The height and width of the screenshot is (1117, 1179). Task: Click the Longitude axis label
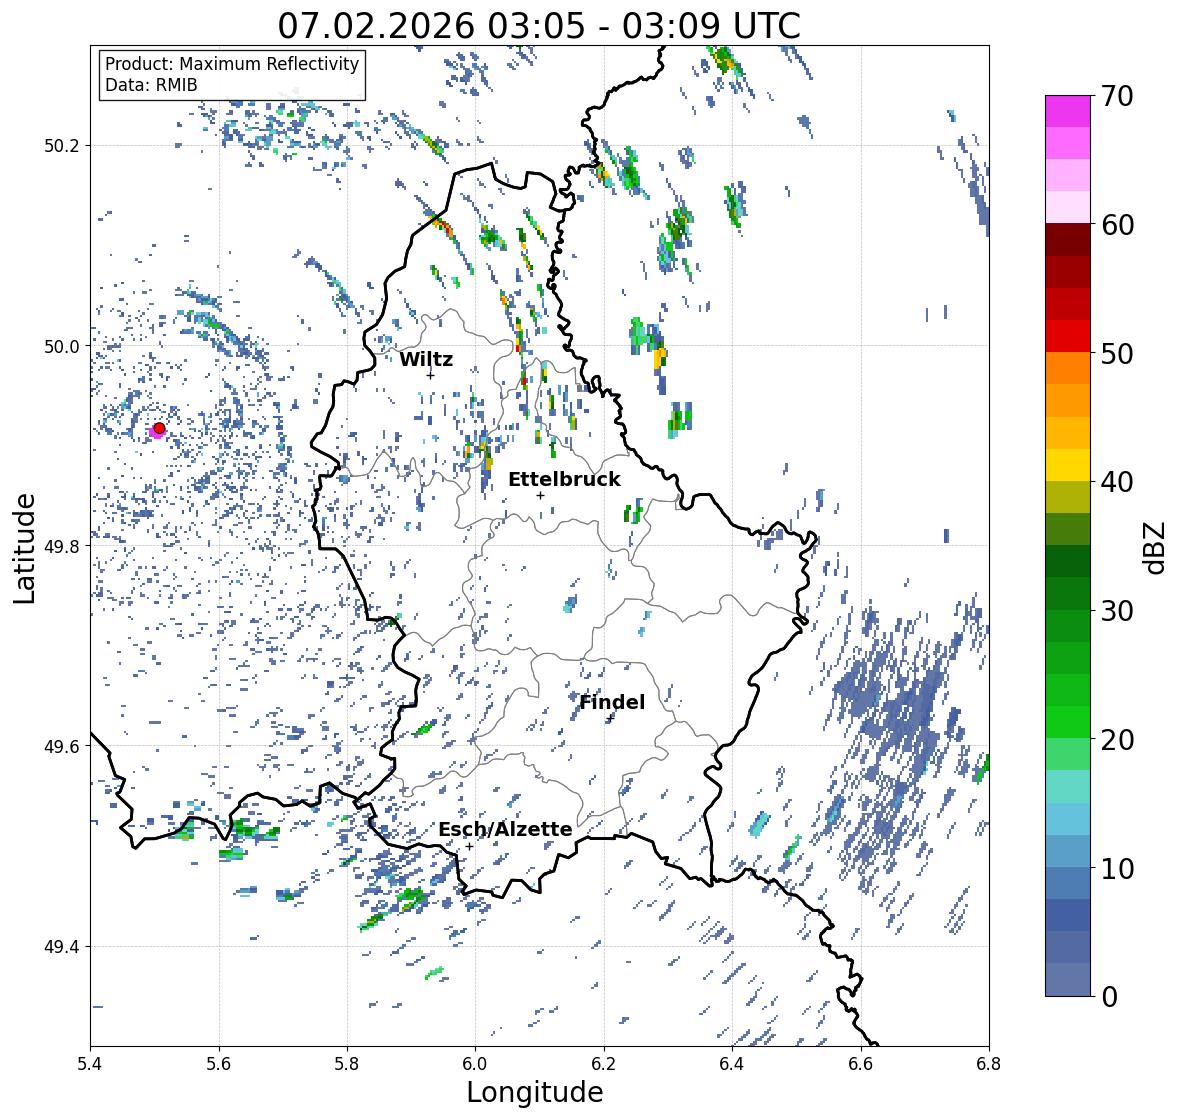pos(535,1092)
